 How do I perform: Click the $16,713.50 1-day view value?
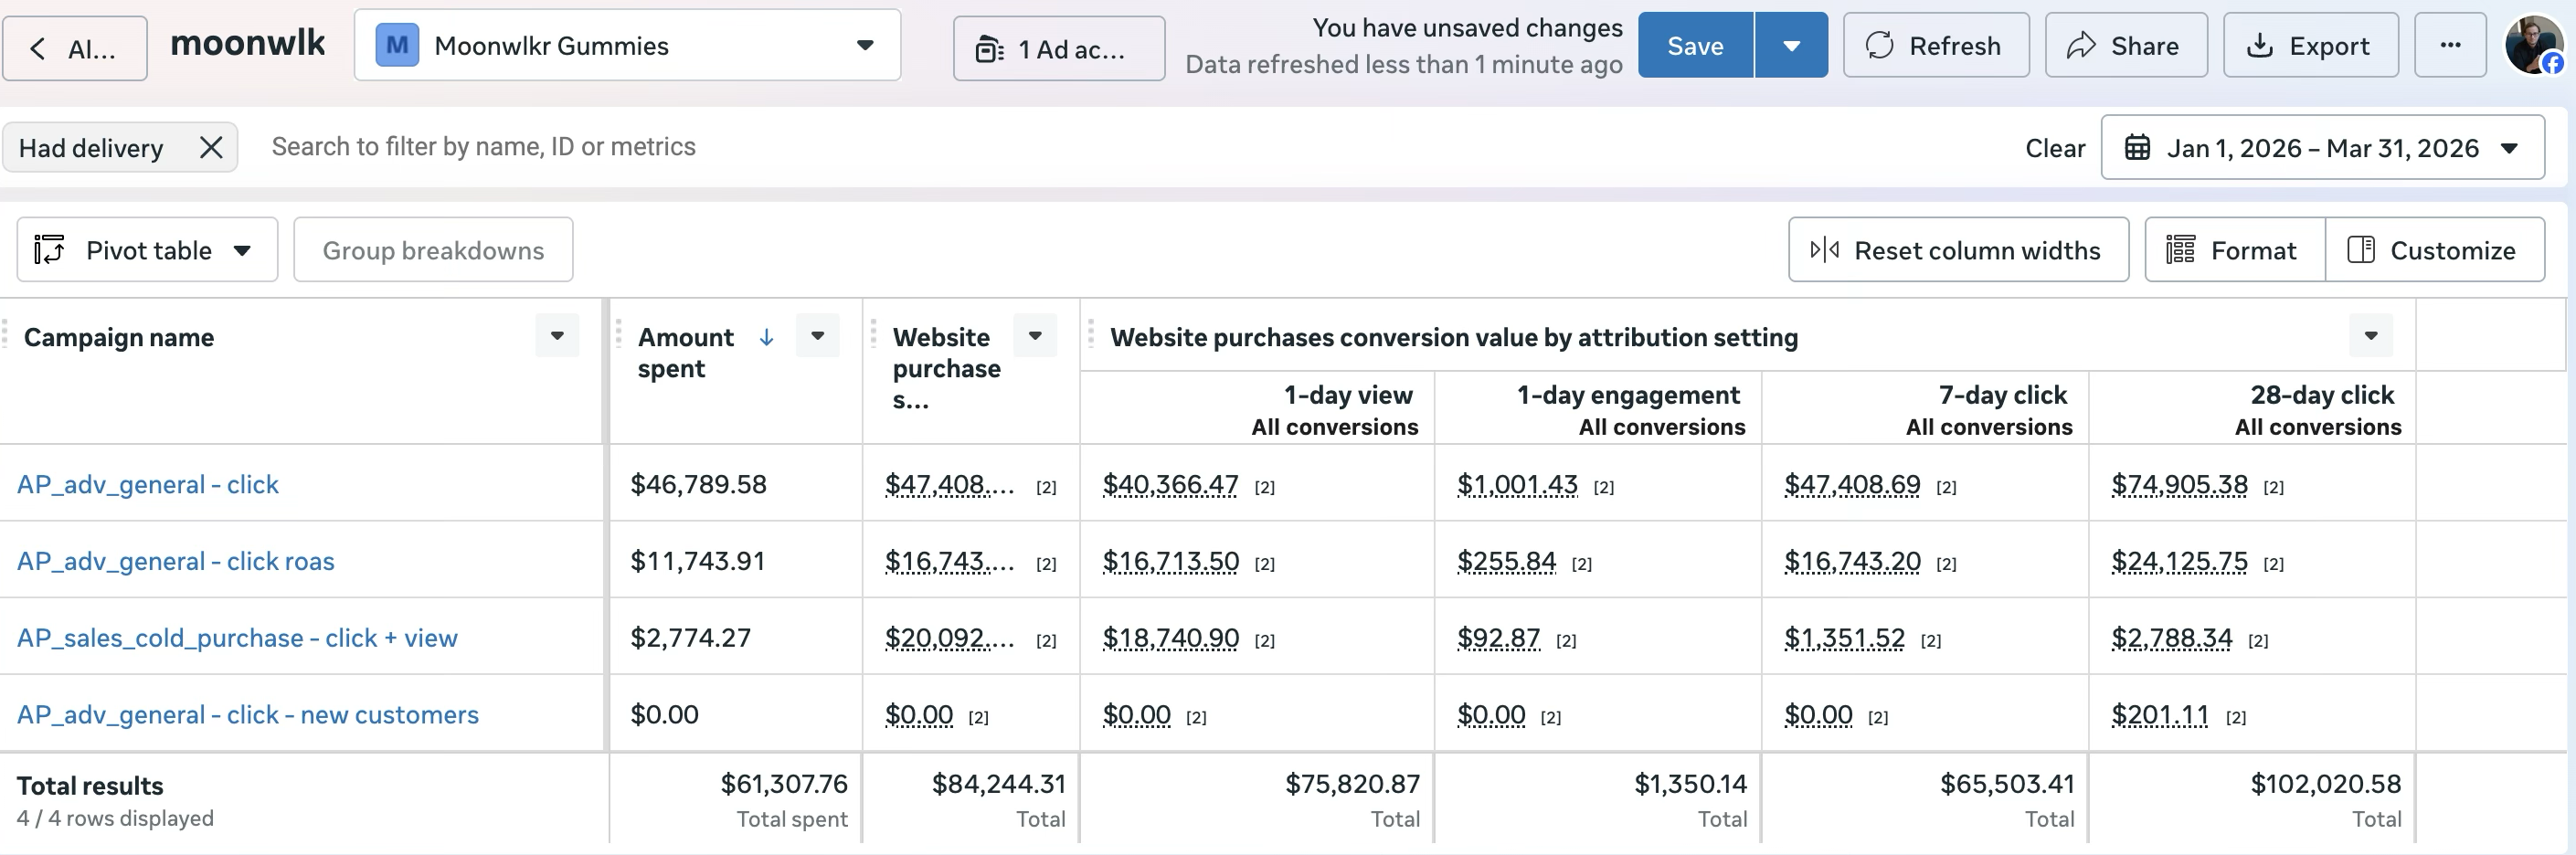click(x=1170, y=562)
